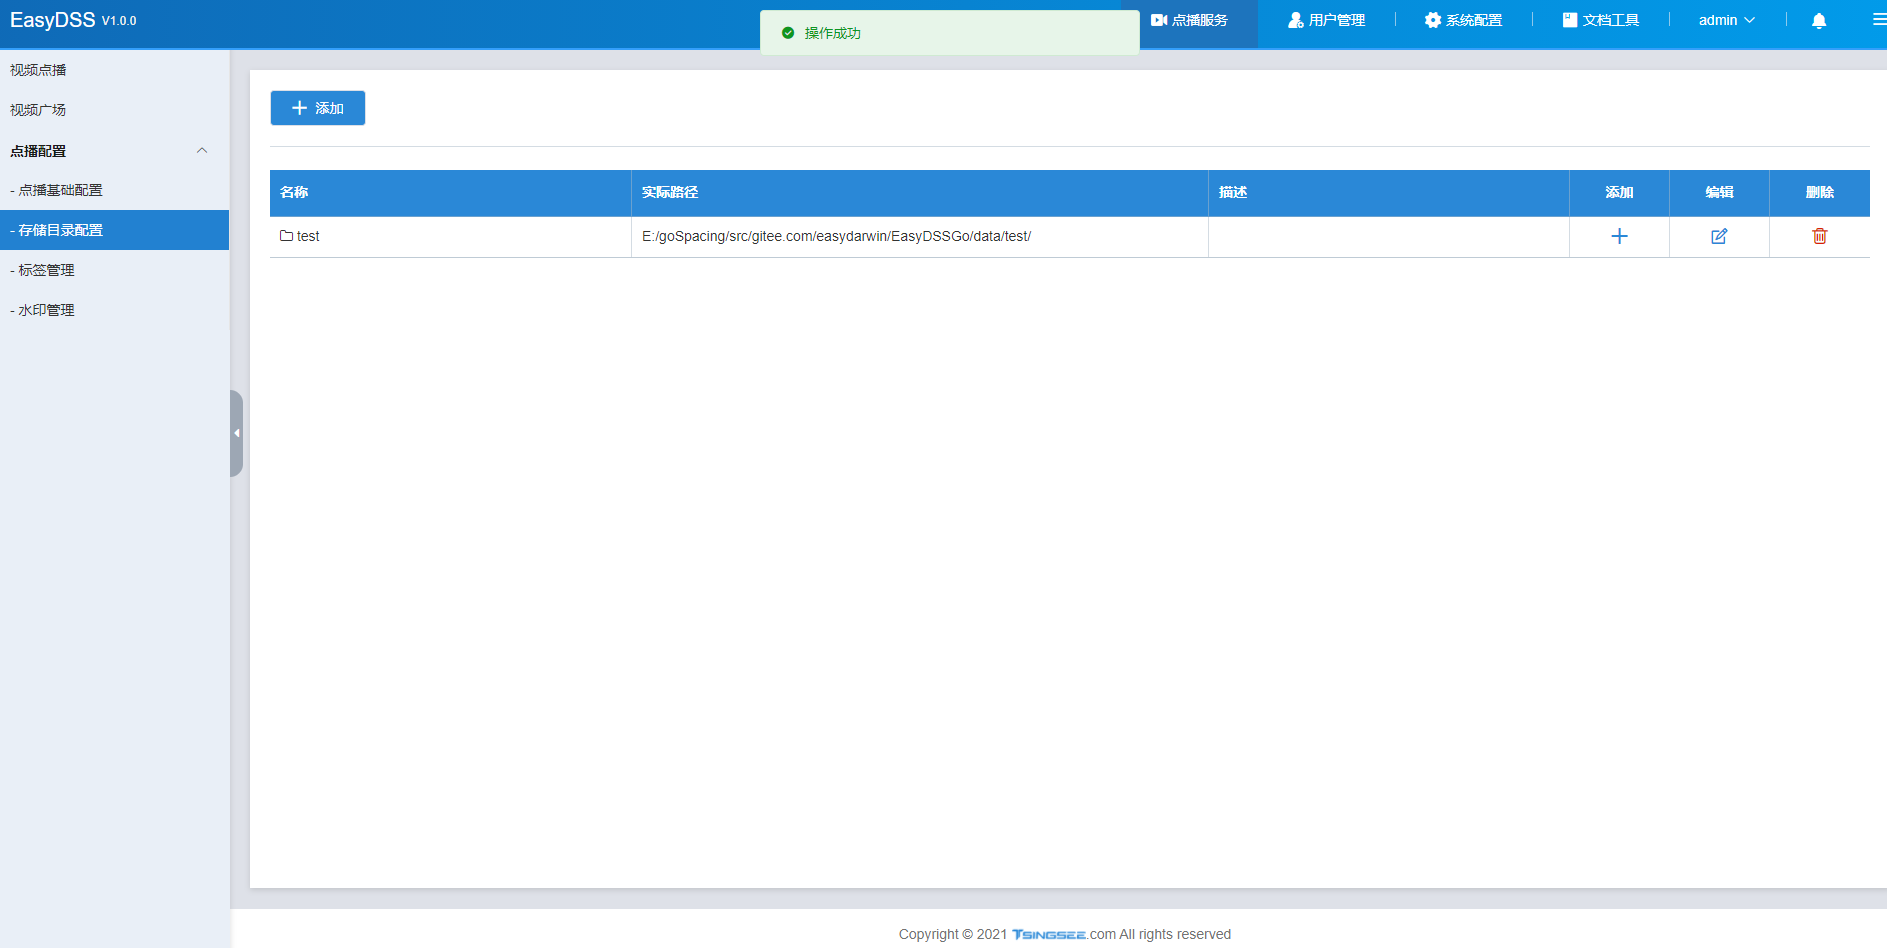Click the folder icon beside test
1887x948 pixels.
pos(287,236)
